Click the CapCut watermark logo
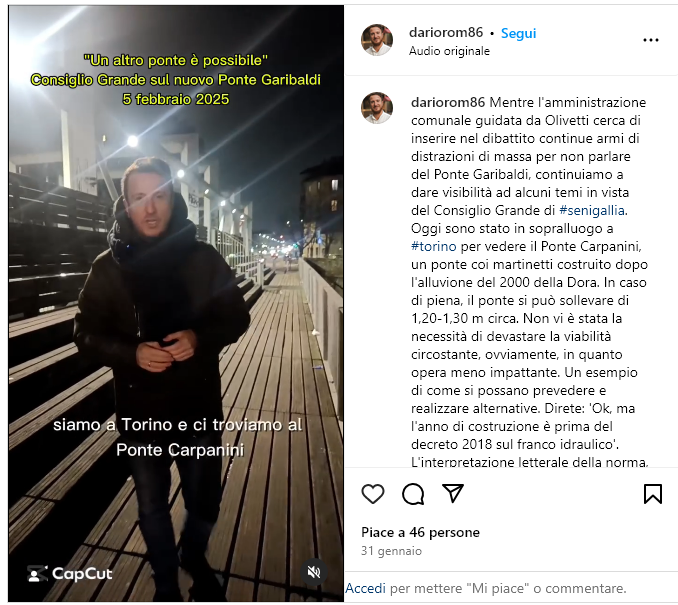Viewport: 678px width, 605px height. point(70,574)
